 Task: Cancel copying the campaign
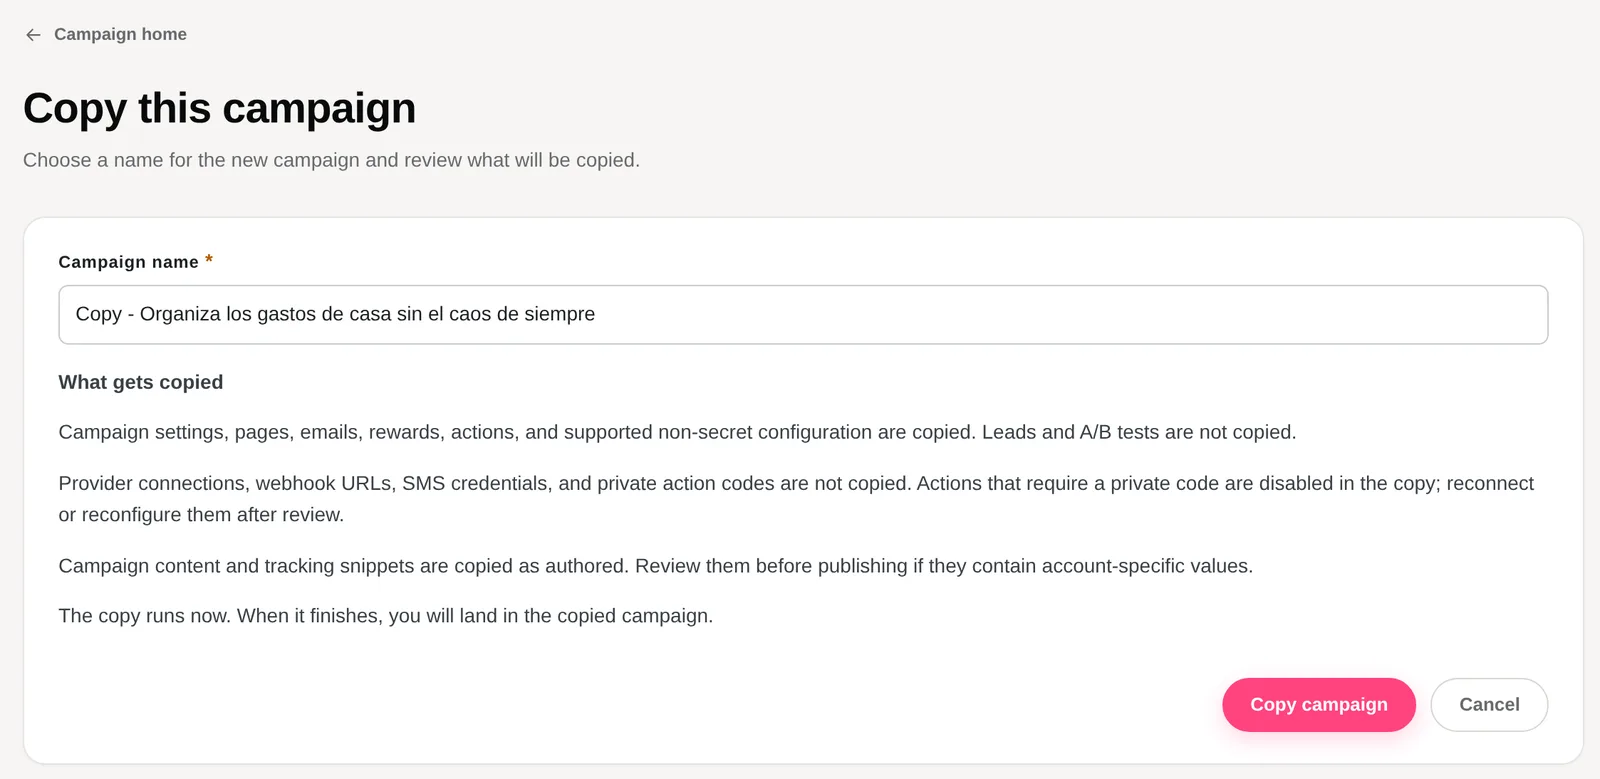click(x=1489, y=705)
